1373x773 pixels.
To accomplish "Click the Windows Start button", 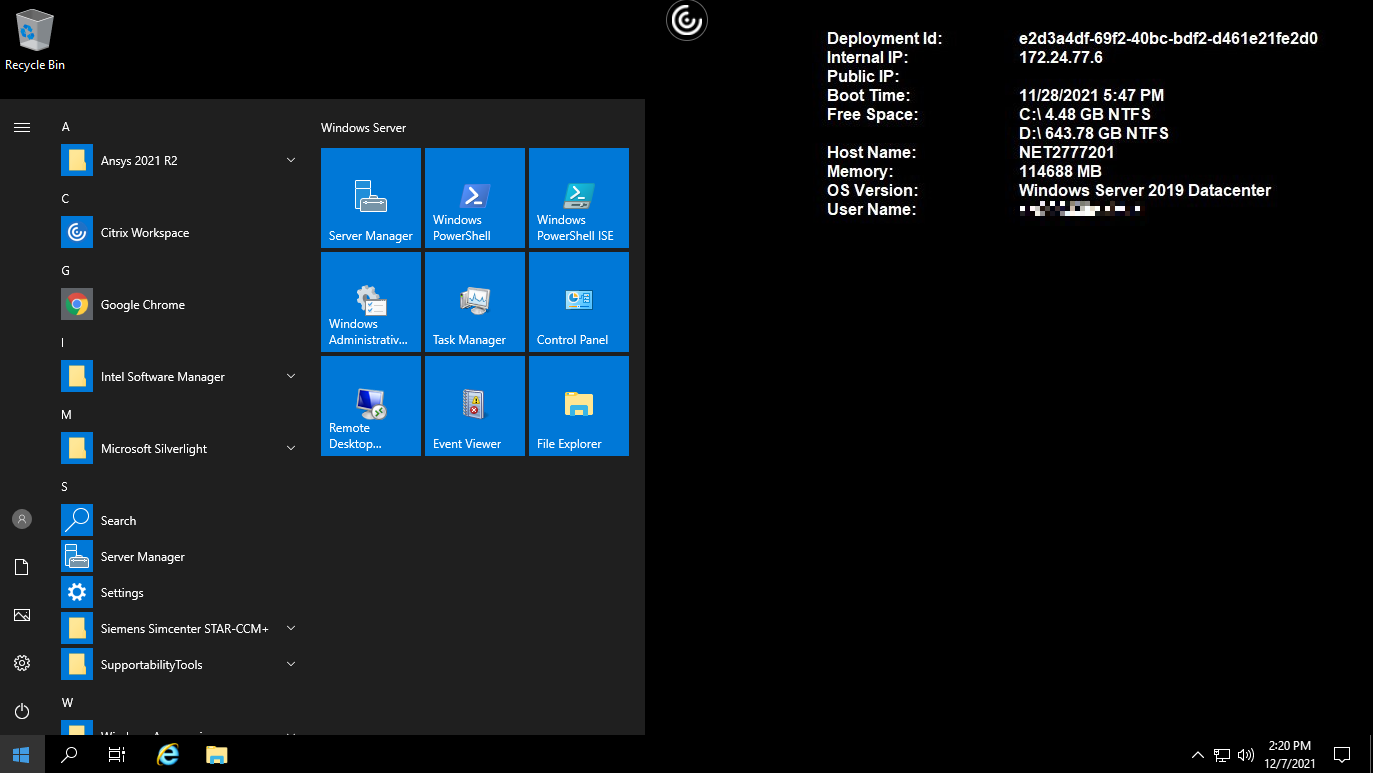I will pos(22,754).
